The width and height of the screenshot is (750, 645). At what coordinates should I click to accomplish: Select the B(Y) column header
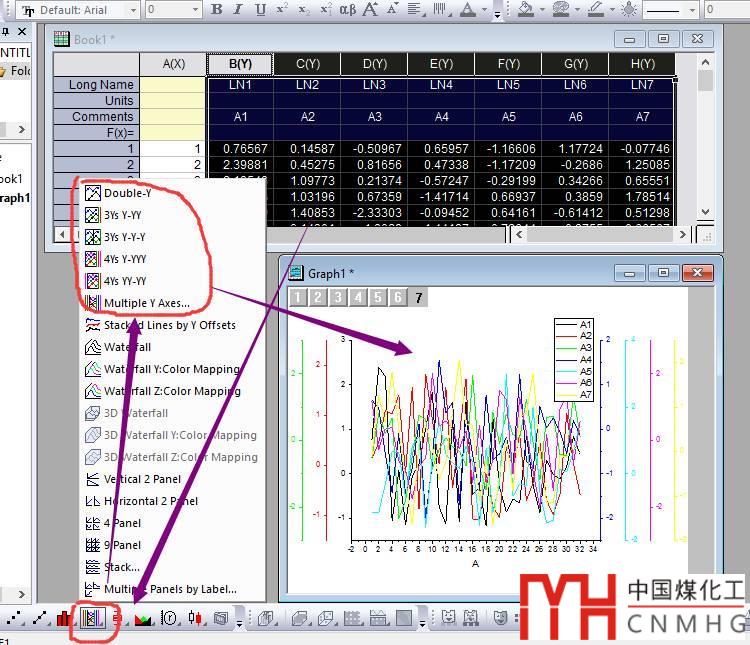click(240, 64)
